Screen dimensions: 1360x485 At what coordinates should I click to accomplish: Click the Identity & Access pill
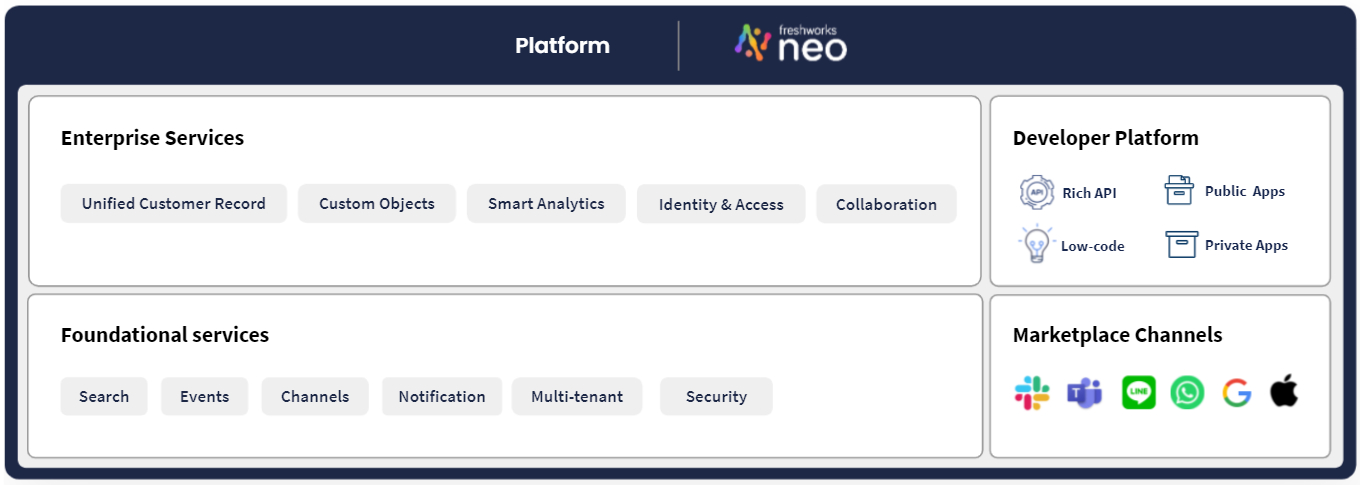tap(721, 205)
